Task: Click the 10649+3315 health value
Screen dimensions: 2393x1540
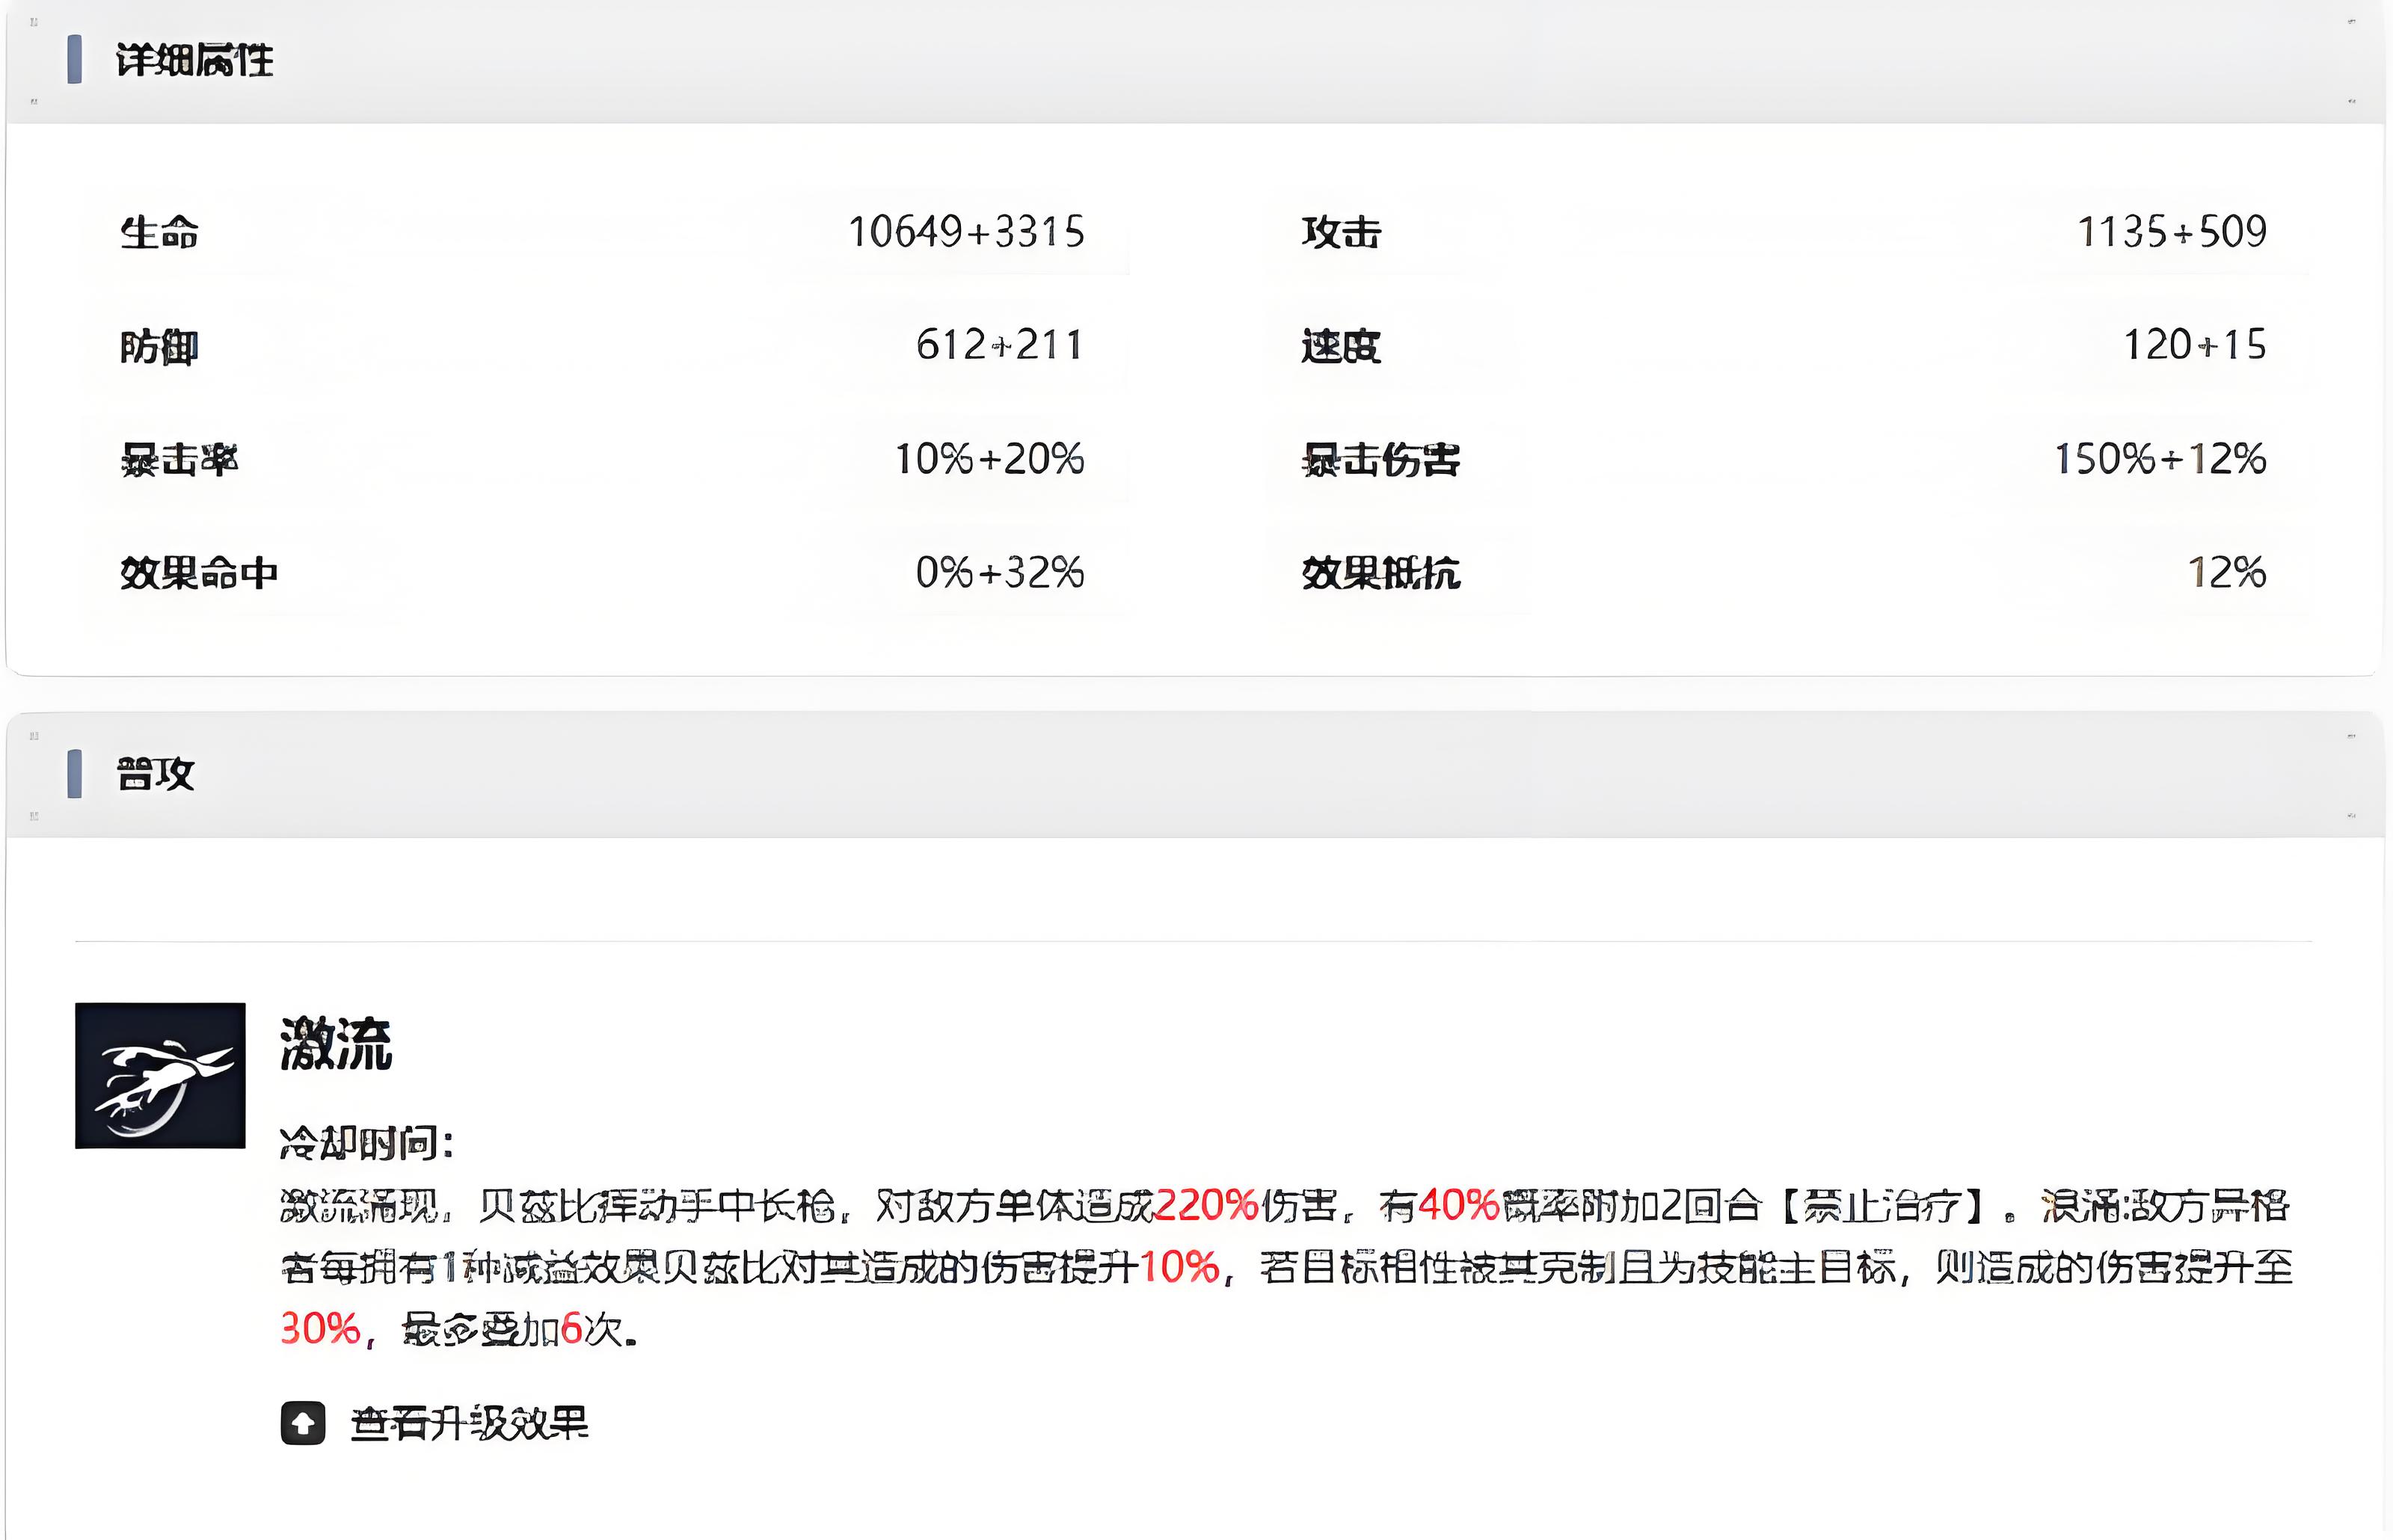Action: pos(966,232)
